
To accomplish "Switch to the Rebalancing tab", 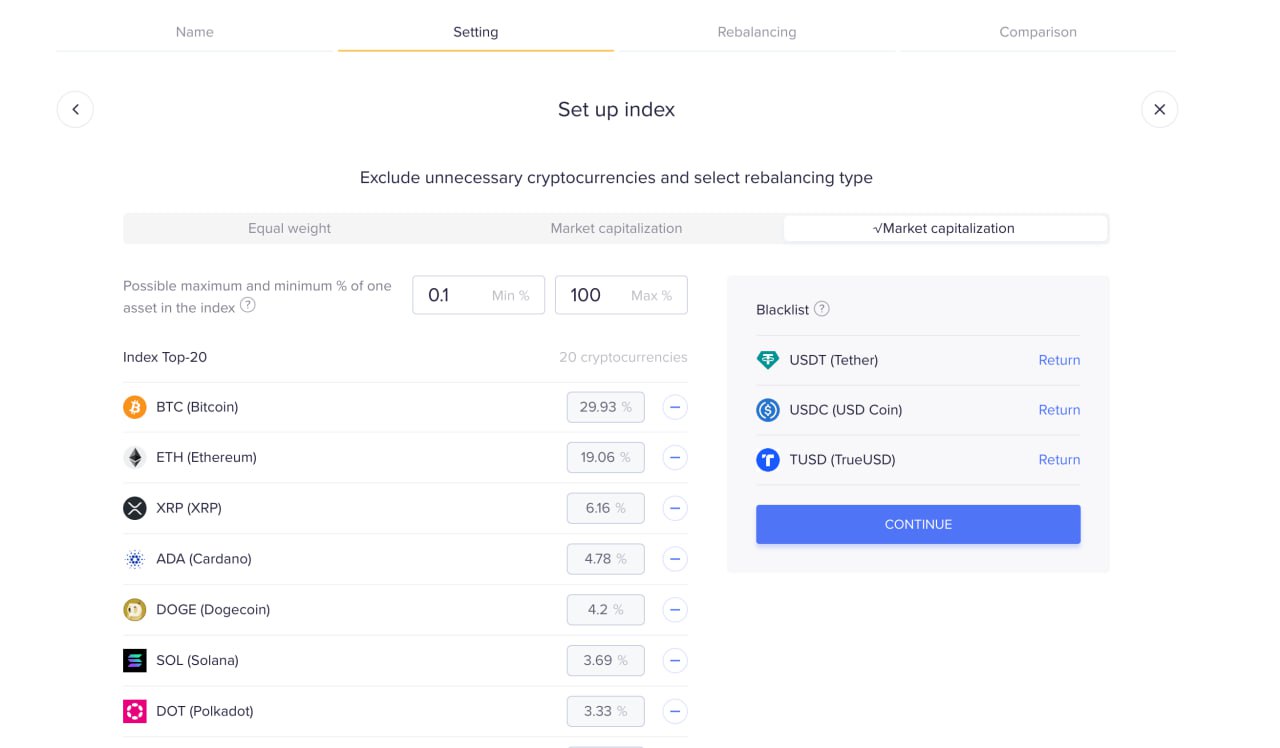I will click(x=756, y=32).
